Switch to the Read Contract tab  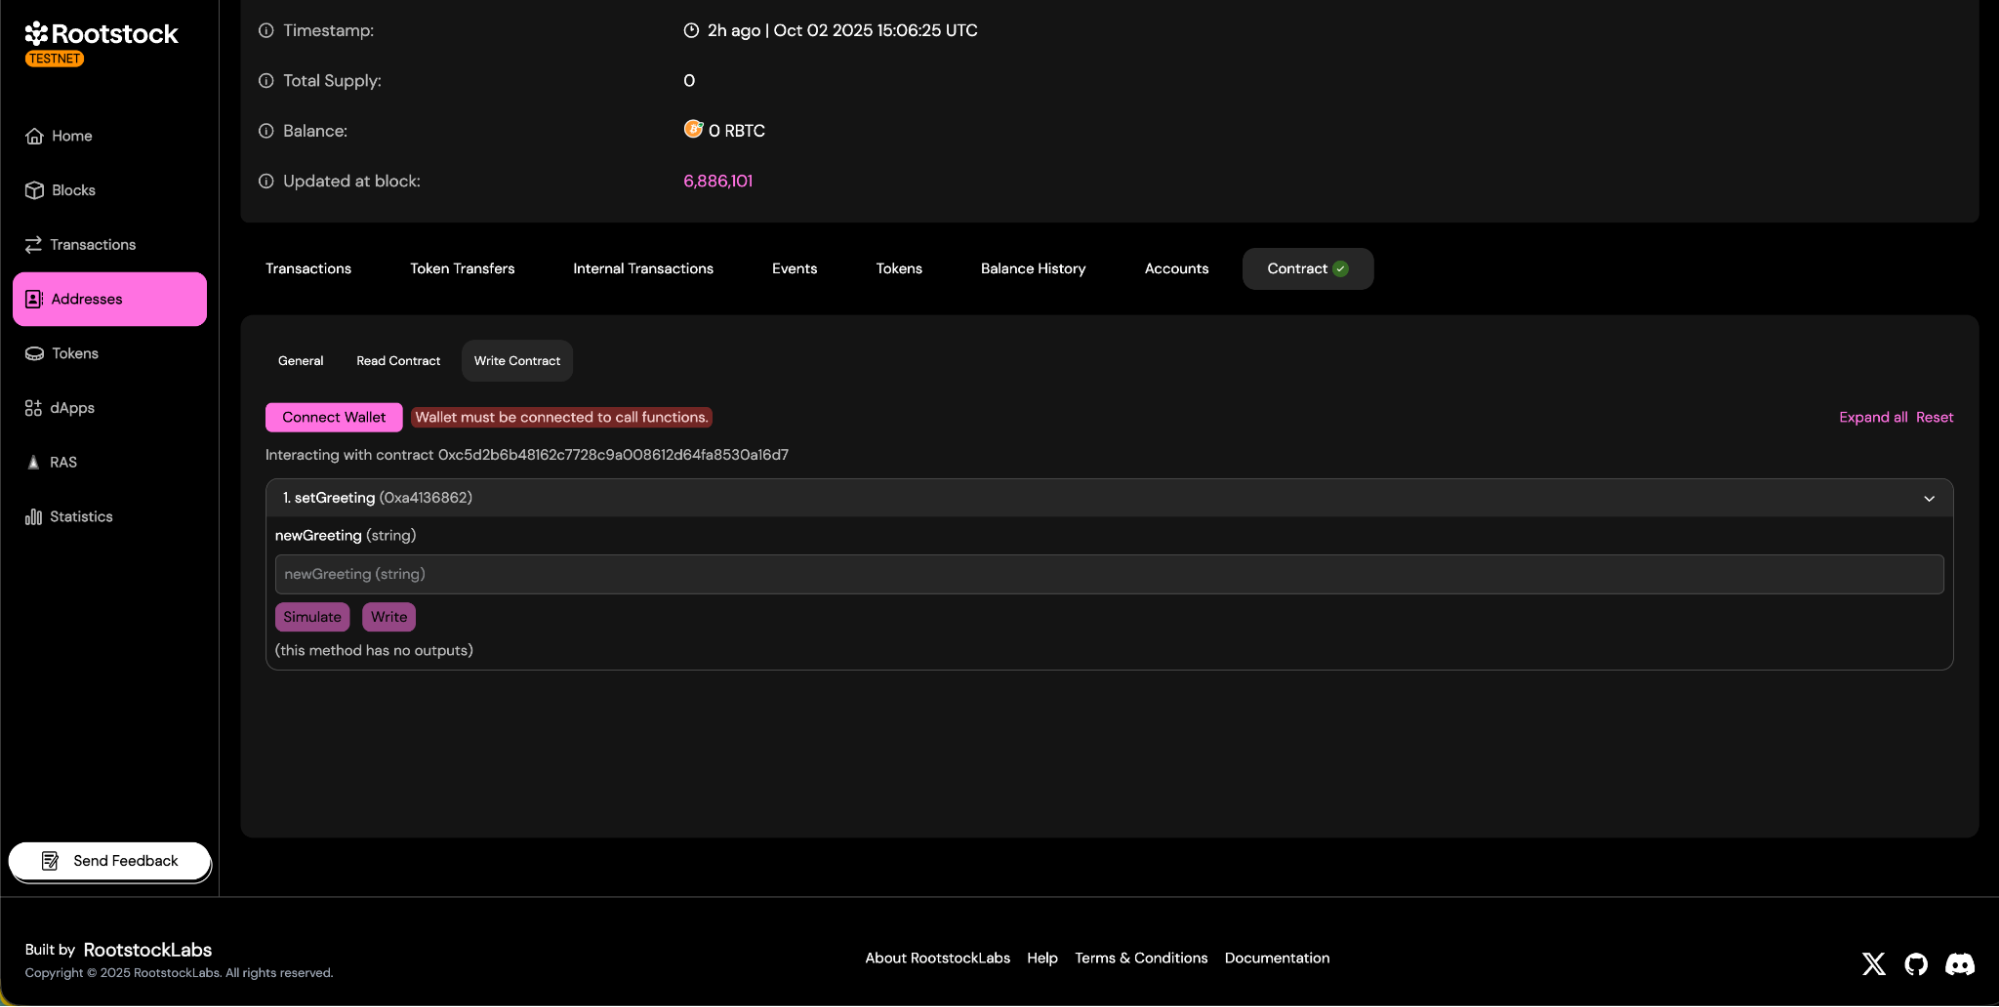[398, 361]
